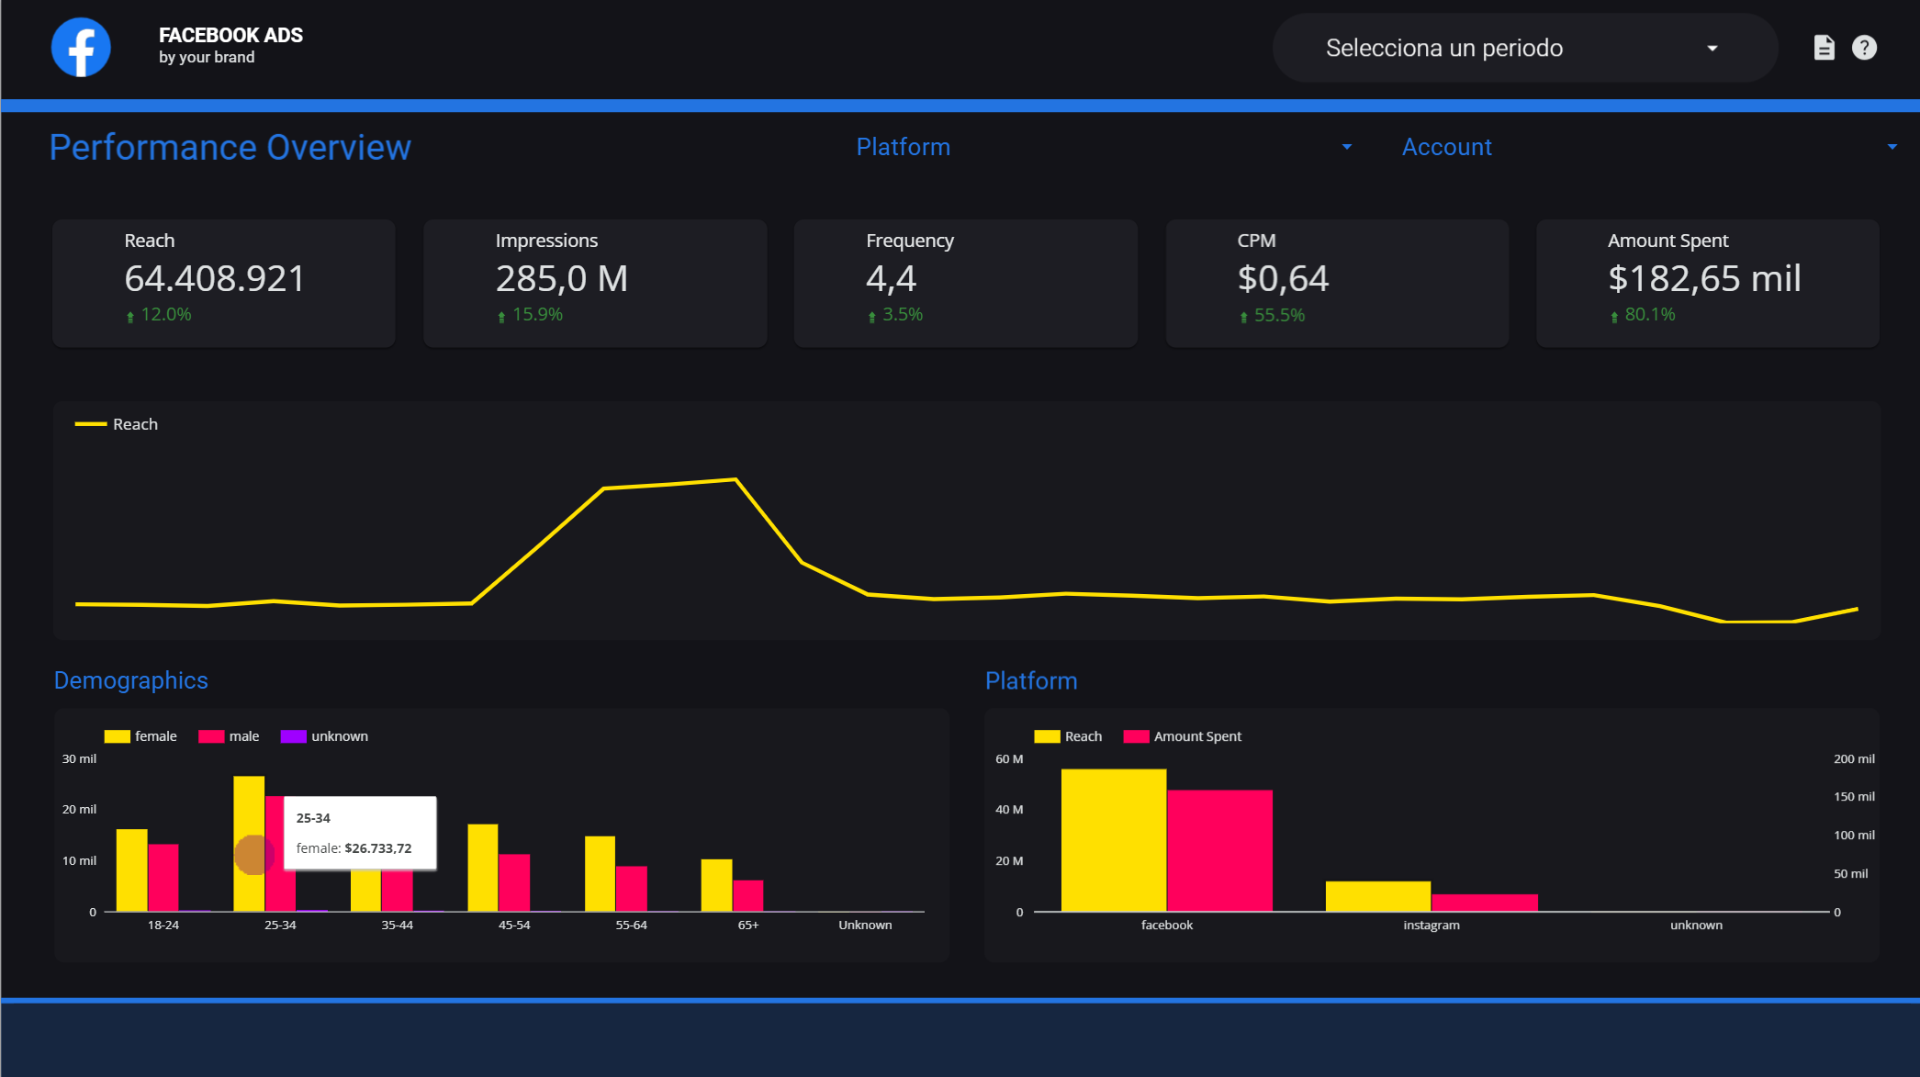Click the Reach legend in line chart

tap(117, 424)
